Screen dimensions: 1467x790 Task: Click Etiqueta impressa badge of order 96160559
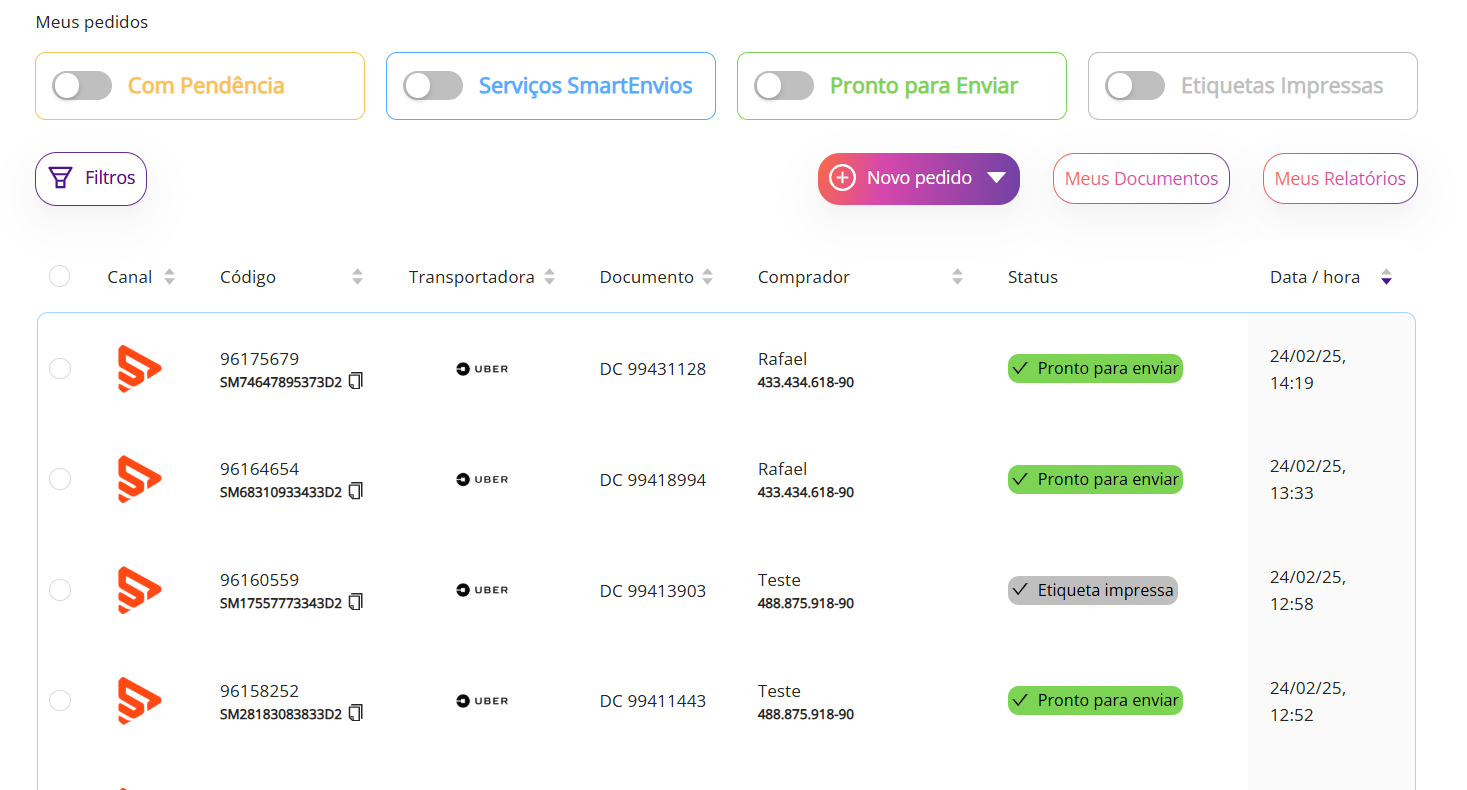point(1092,590)
